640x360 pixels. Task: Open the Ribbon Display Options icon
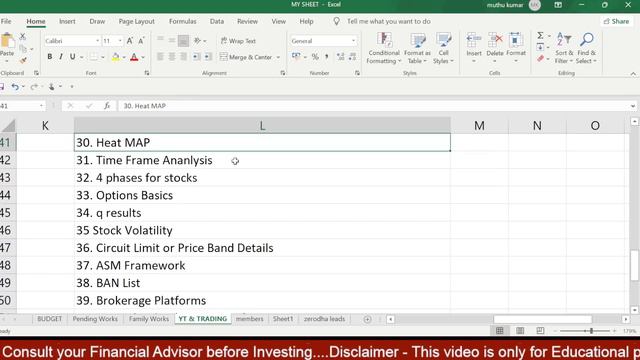pos(558,5)
